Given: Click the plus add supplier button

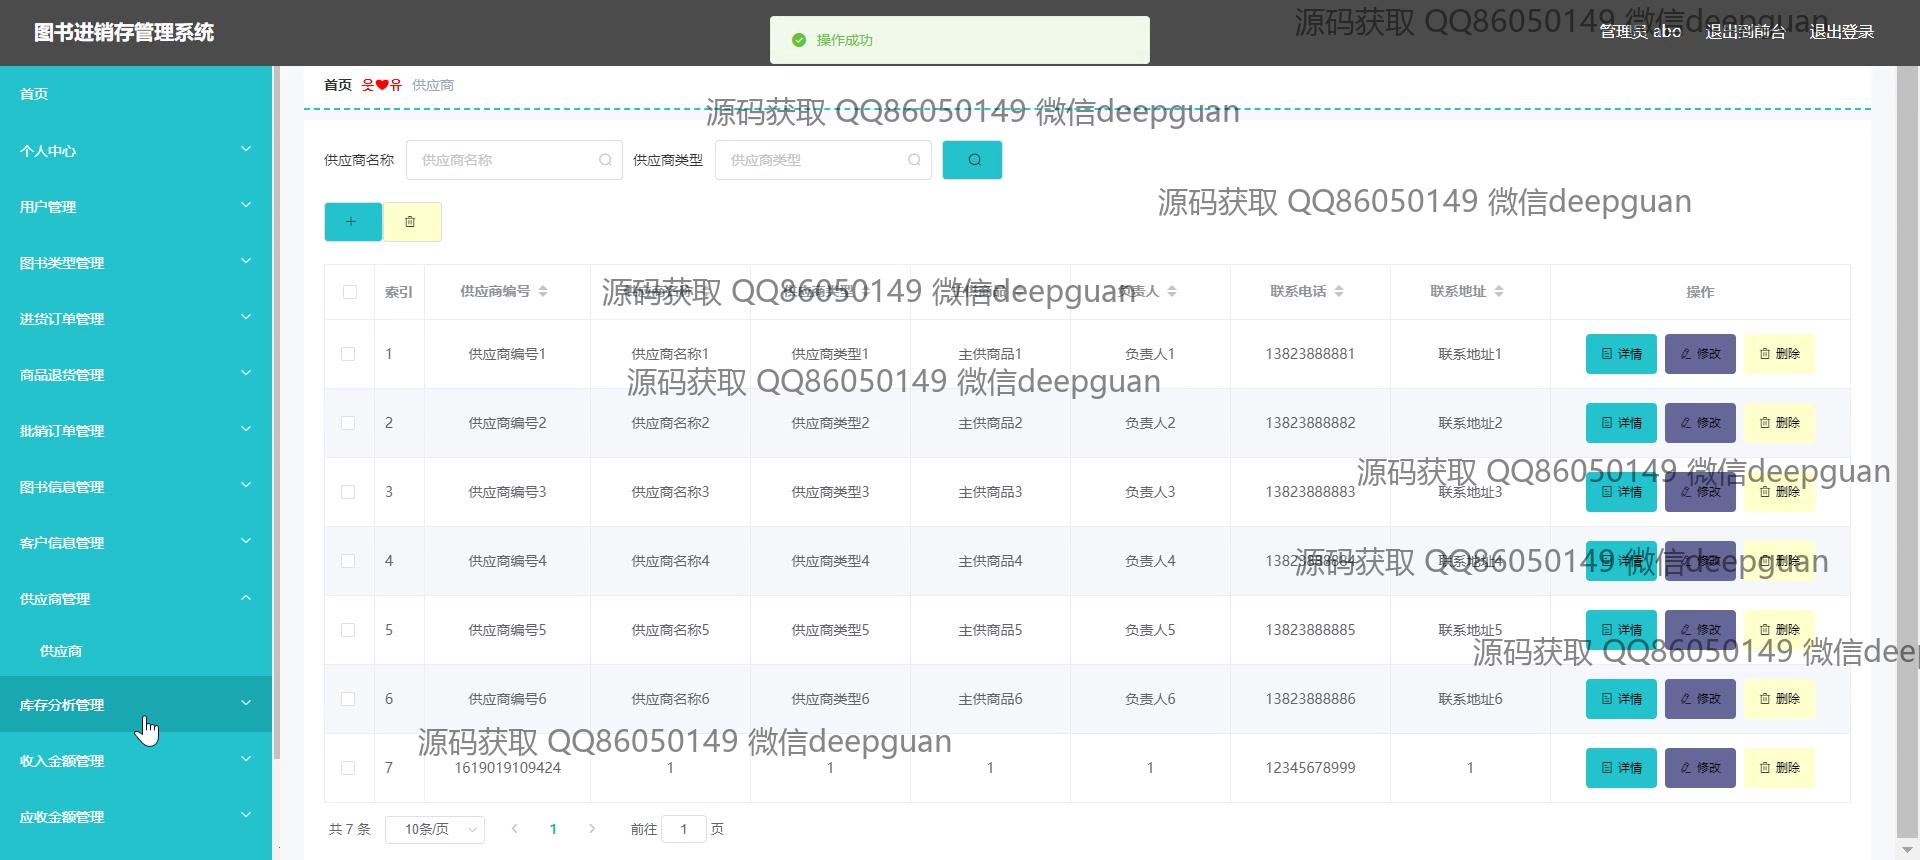Looking at the screenshot, I should coord(352,222).
